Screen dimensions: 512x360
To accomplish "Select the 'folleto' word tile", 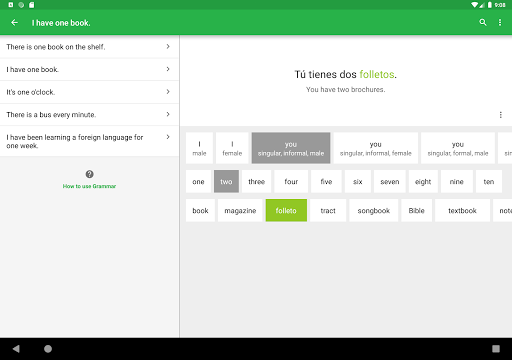I will point(286,210).
